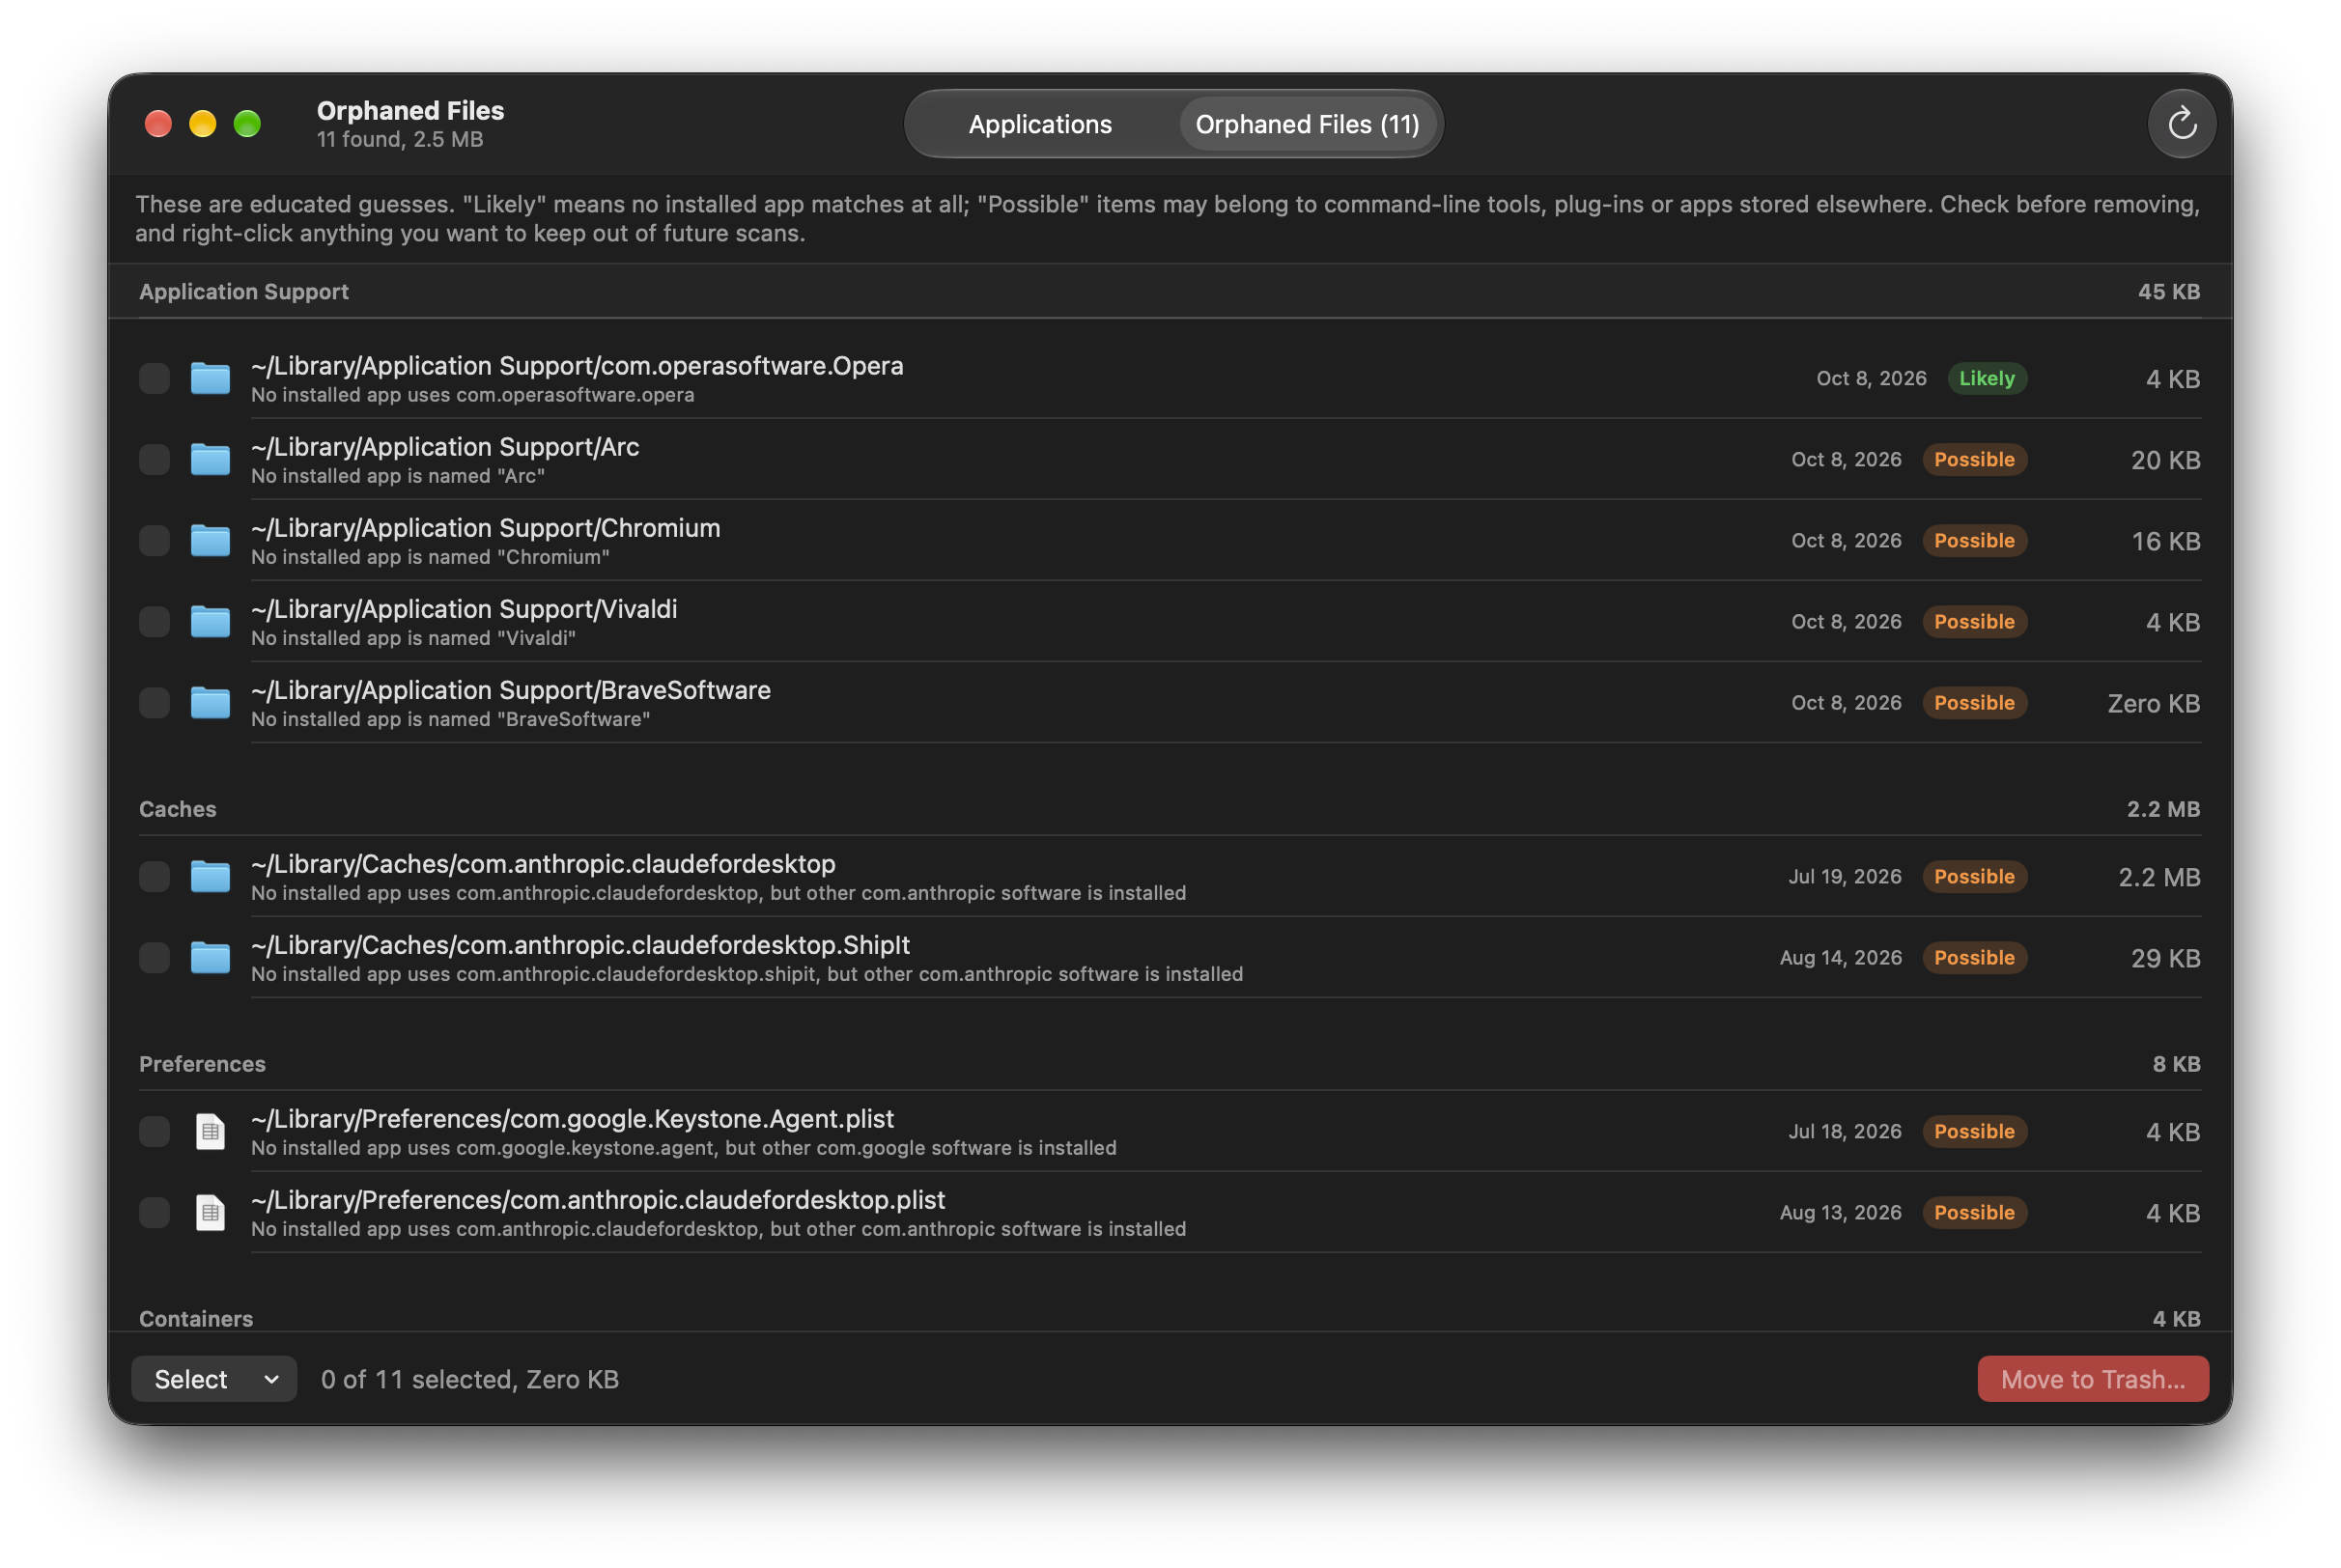Click the claudefordesktop.plist document icon

click(x=210, y=1213)
